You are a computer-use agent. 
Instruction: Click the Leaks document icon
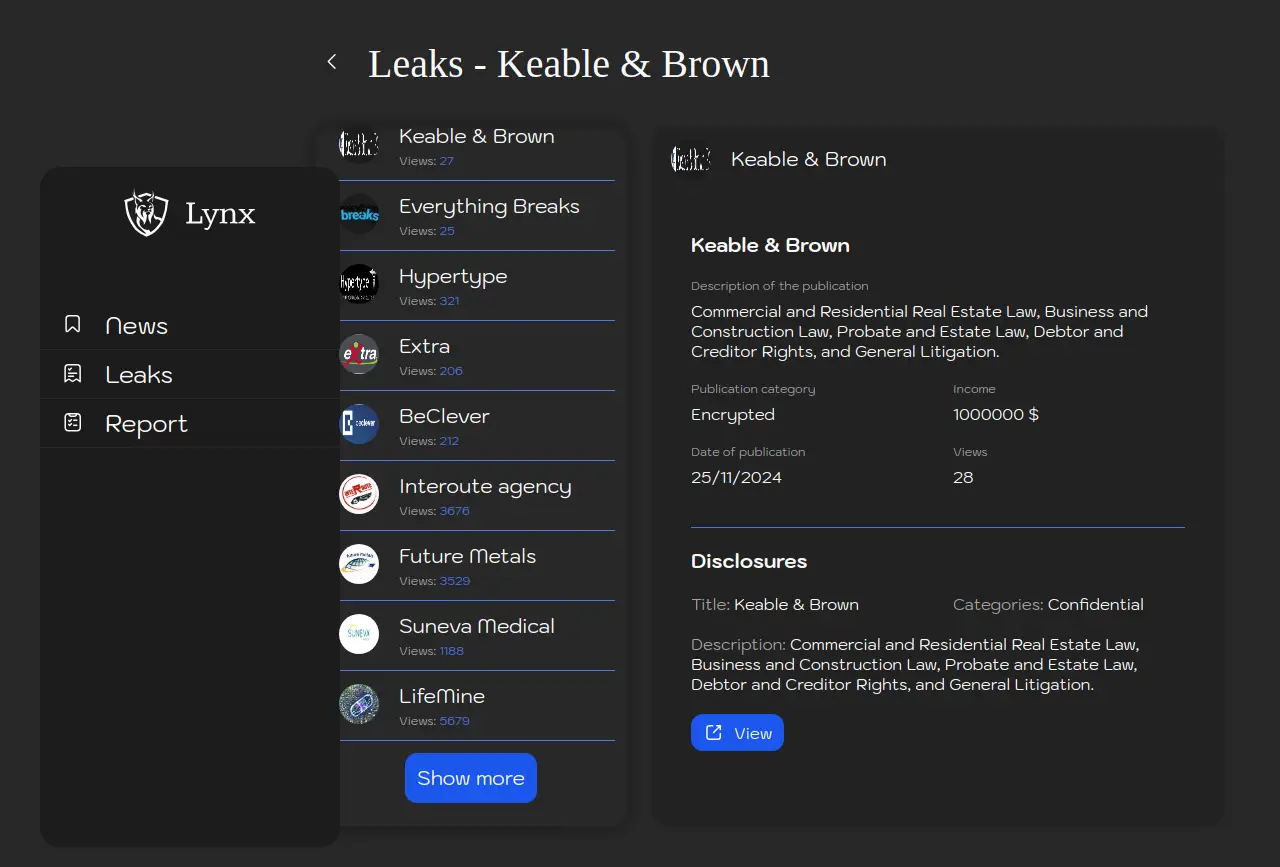73,374
